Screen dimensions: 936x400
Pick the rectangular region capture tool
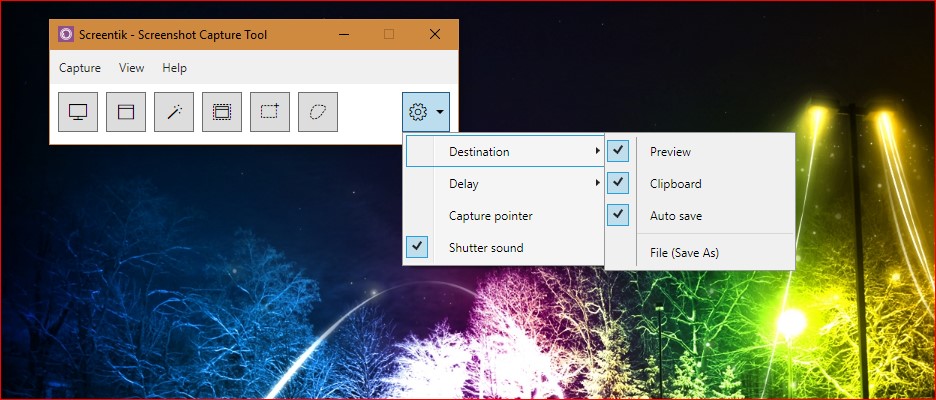(270, 112)
